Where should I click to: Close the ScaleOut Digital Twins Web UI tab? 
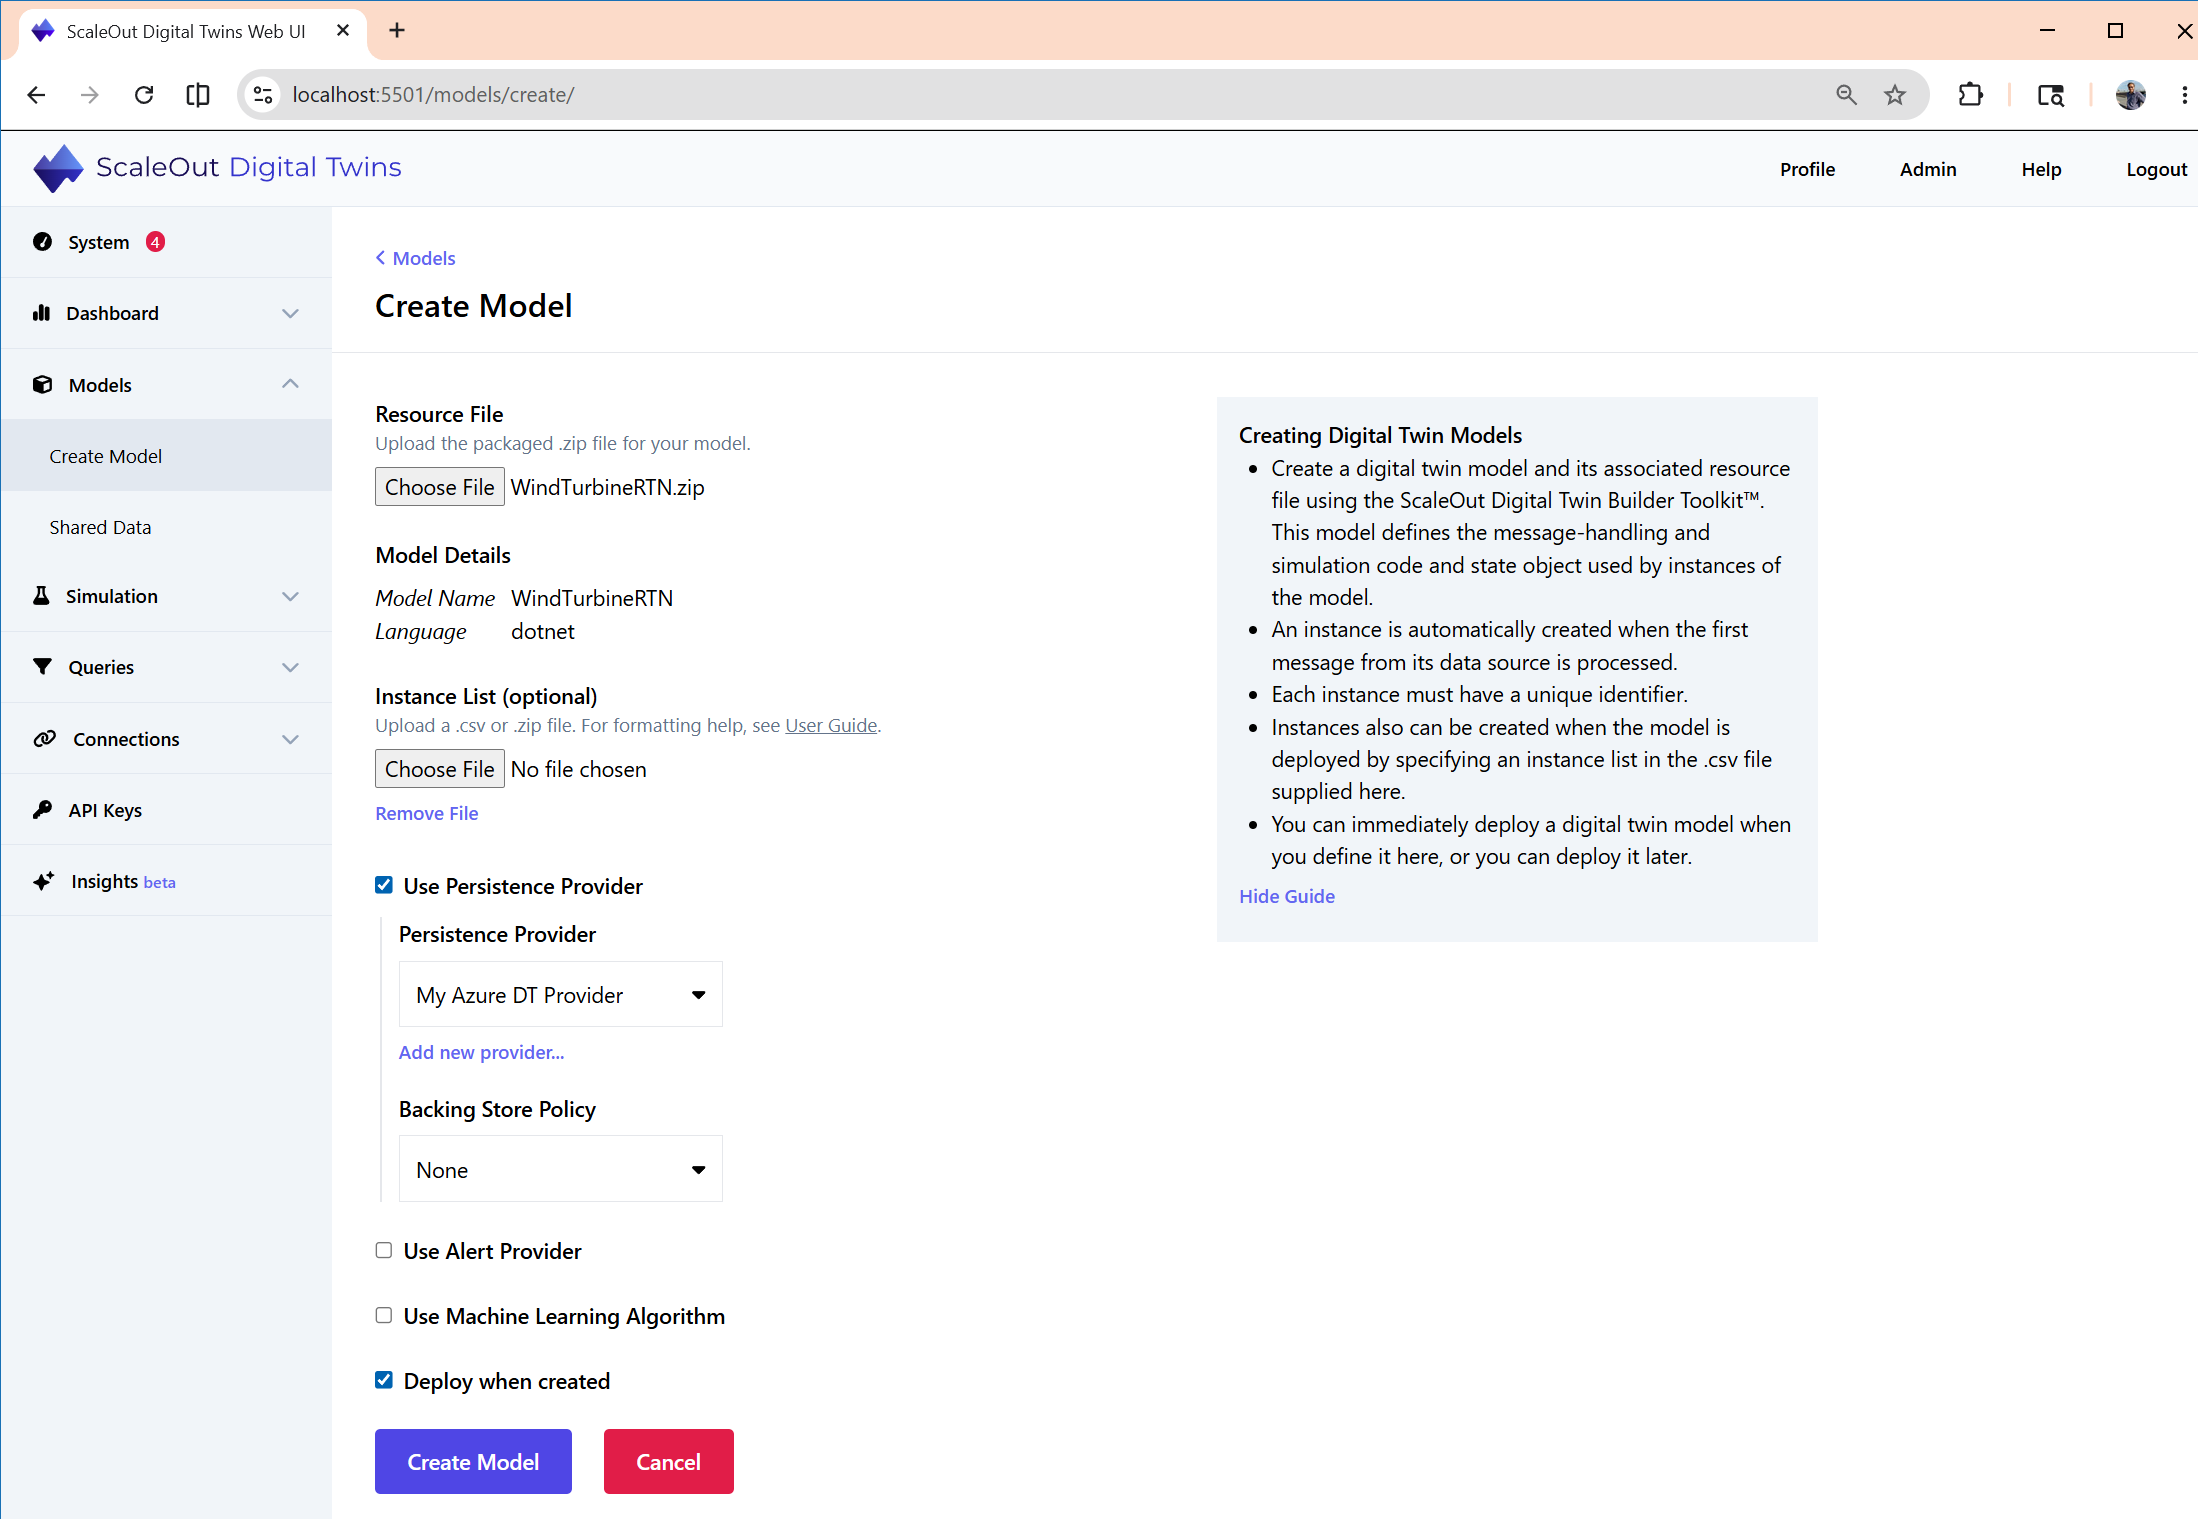coord(343,31)
